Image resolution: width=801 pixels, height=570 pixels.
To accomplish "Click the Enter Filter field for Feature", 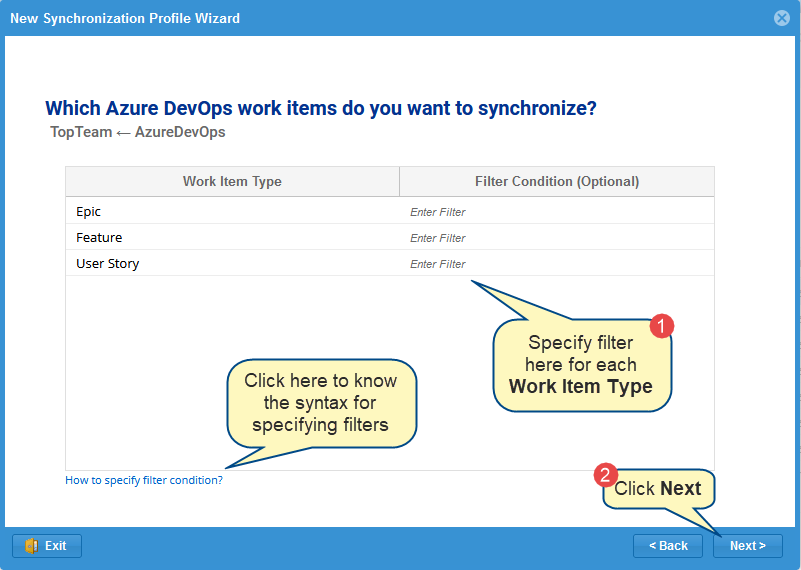I will [438, 238].
